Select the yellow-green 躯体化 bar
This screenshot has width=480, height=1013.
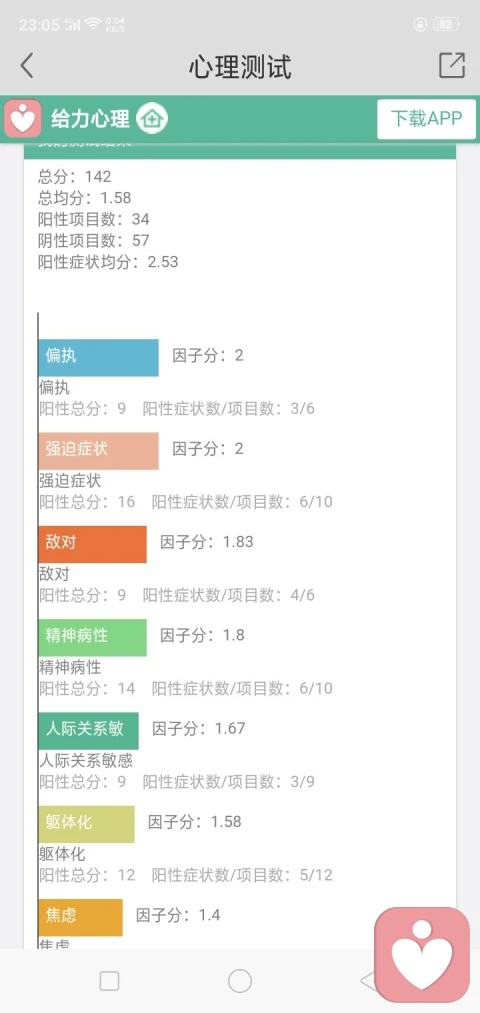pos(87,824)
